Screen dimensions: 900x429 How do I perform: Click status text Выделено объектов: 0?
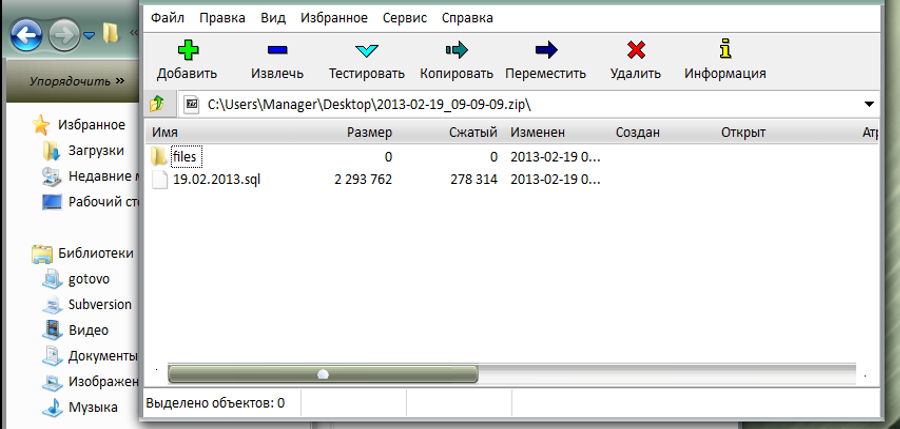click(216, 403)
